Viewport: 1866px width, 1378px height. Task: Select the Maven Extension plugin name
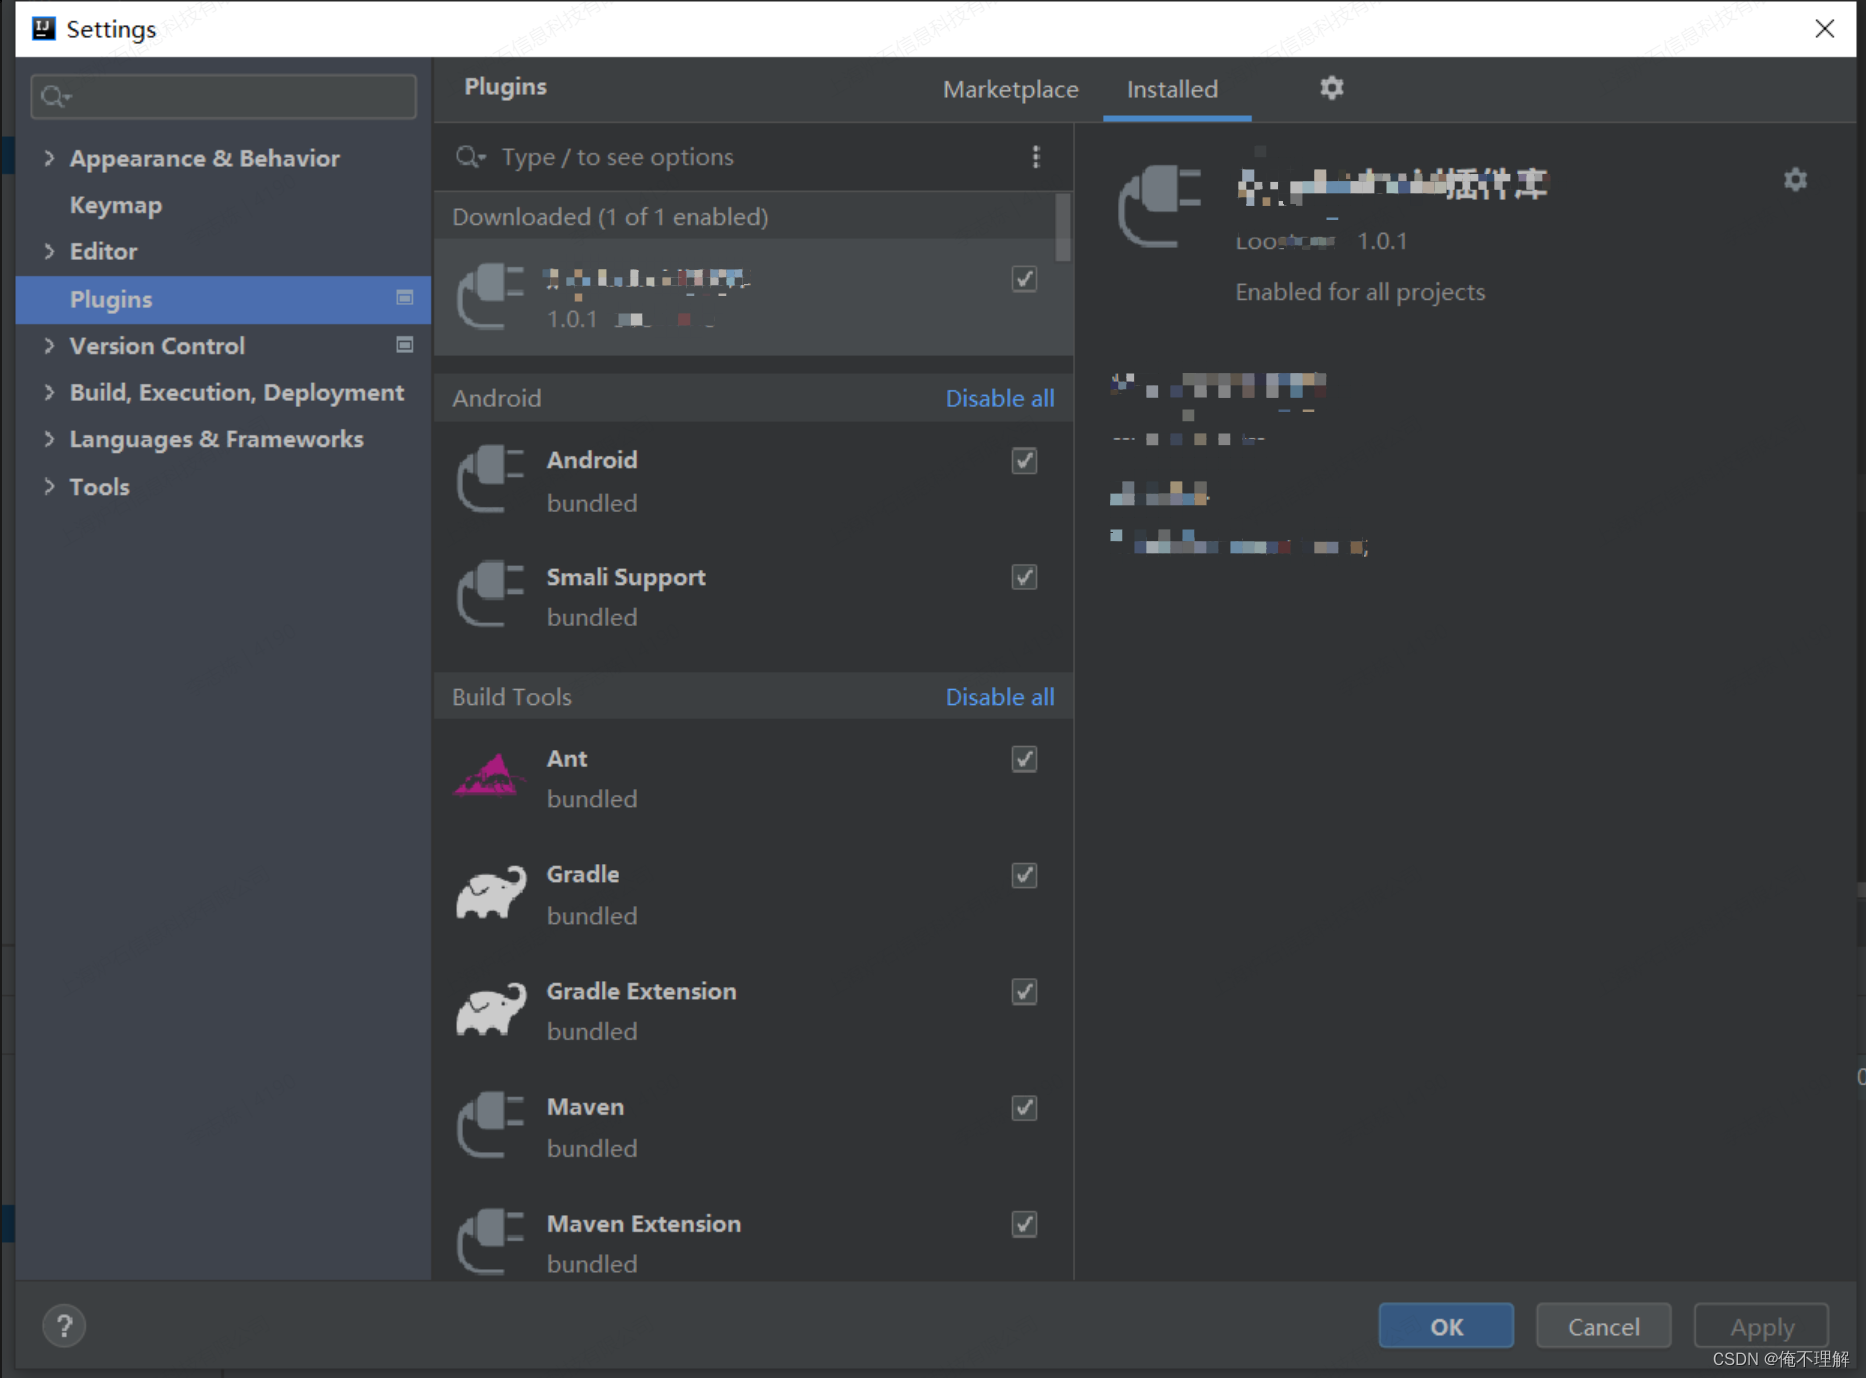click(x=644, y=1223)
